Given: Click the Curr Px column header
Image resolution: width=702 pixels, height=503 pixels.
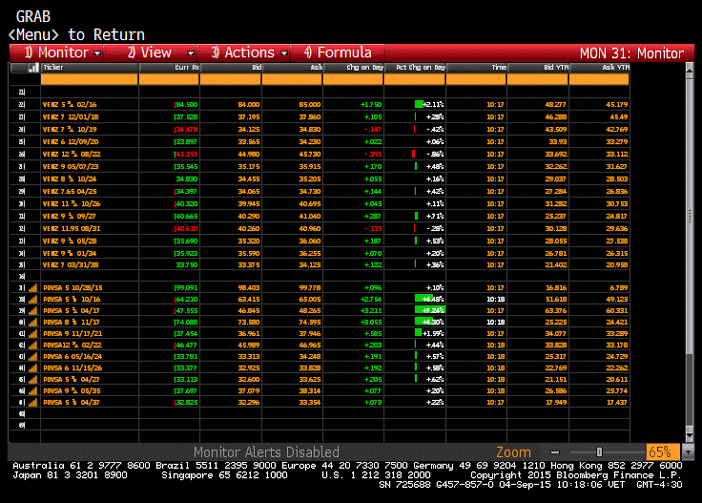Looking at the screenshot, I should [169, 68].
